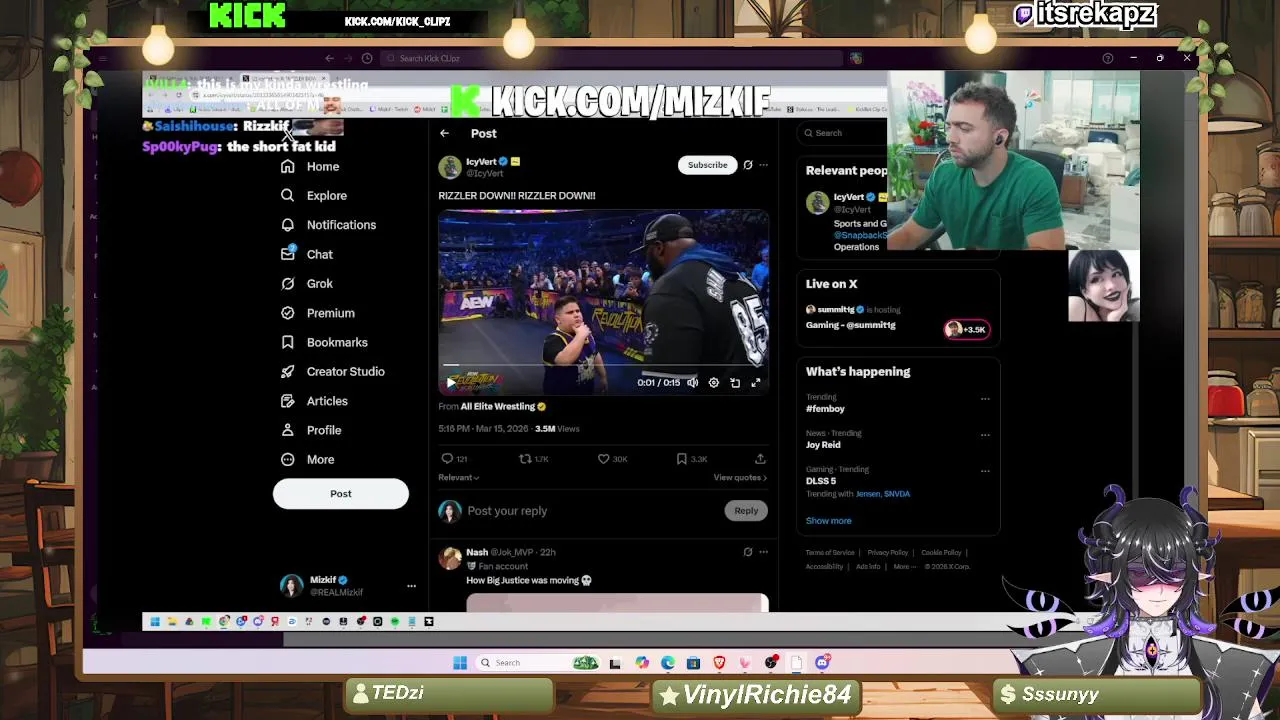The image size is (1280, 720).
Task: Open IcyVert under Relevant people
Action: (x=848, y=198)
